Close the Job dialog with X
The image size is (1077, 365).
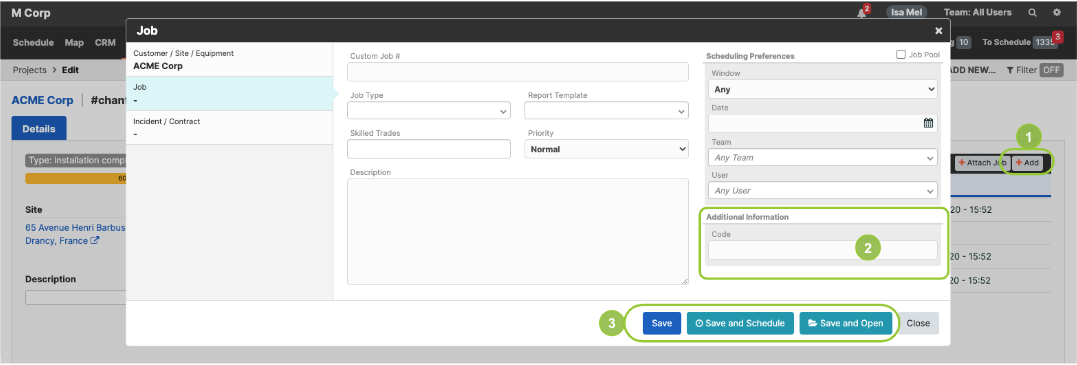point(938,30)
